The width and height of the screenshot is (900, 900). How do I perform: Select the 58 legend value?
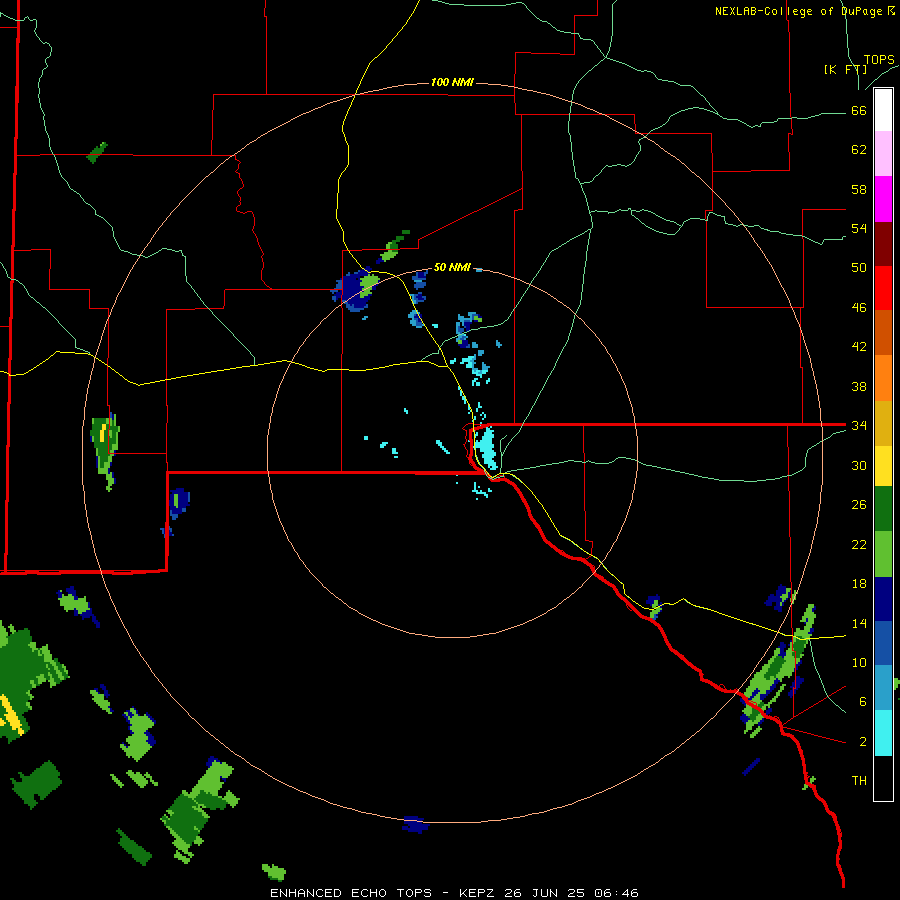tap(859, 189)
